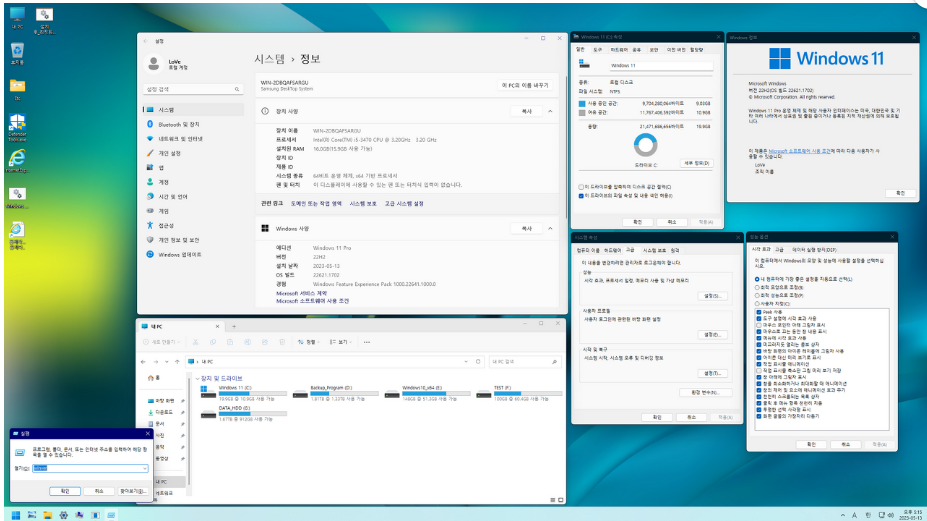Open Microsoft software license terms link in winver
Viewport: 927px width, 521px height.
(799, 151)
